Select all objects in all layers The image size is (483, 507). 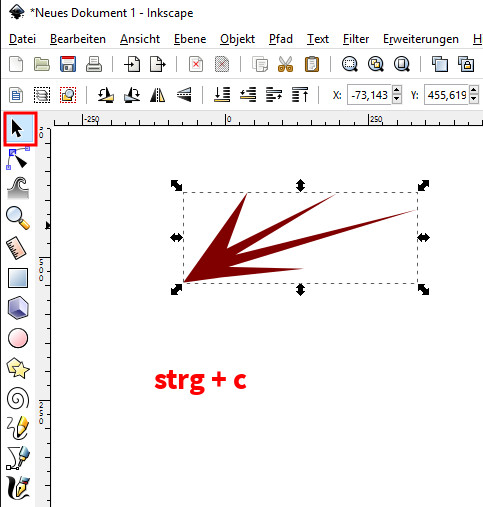[x=42, y=95]
